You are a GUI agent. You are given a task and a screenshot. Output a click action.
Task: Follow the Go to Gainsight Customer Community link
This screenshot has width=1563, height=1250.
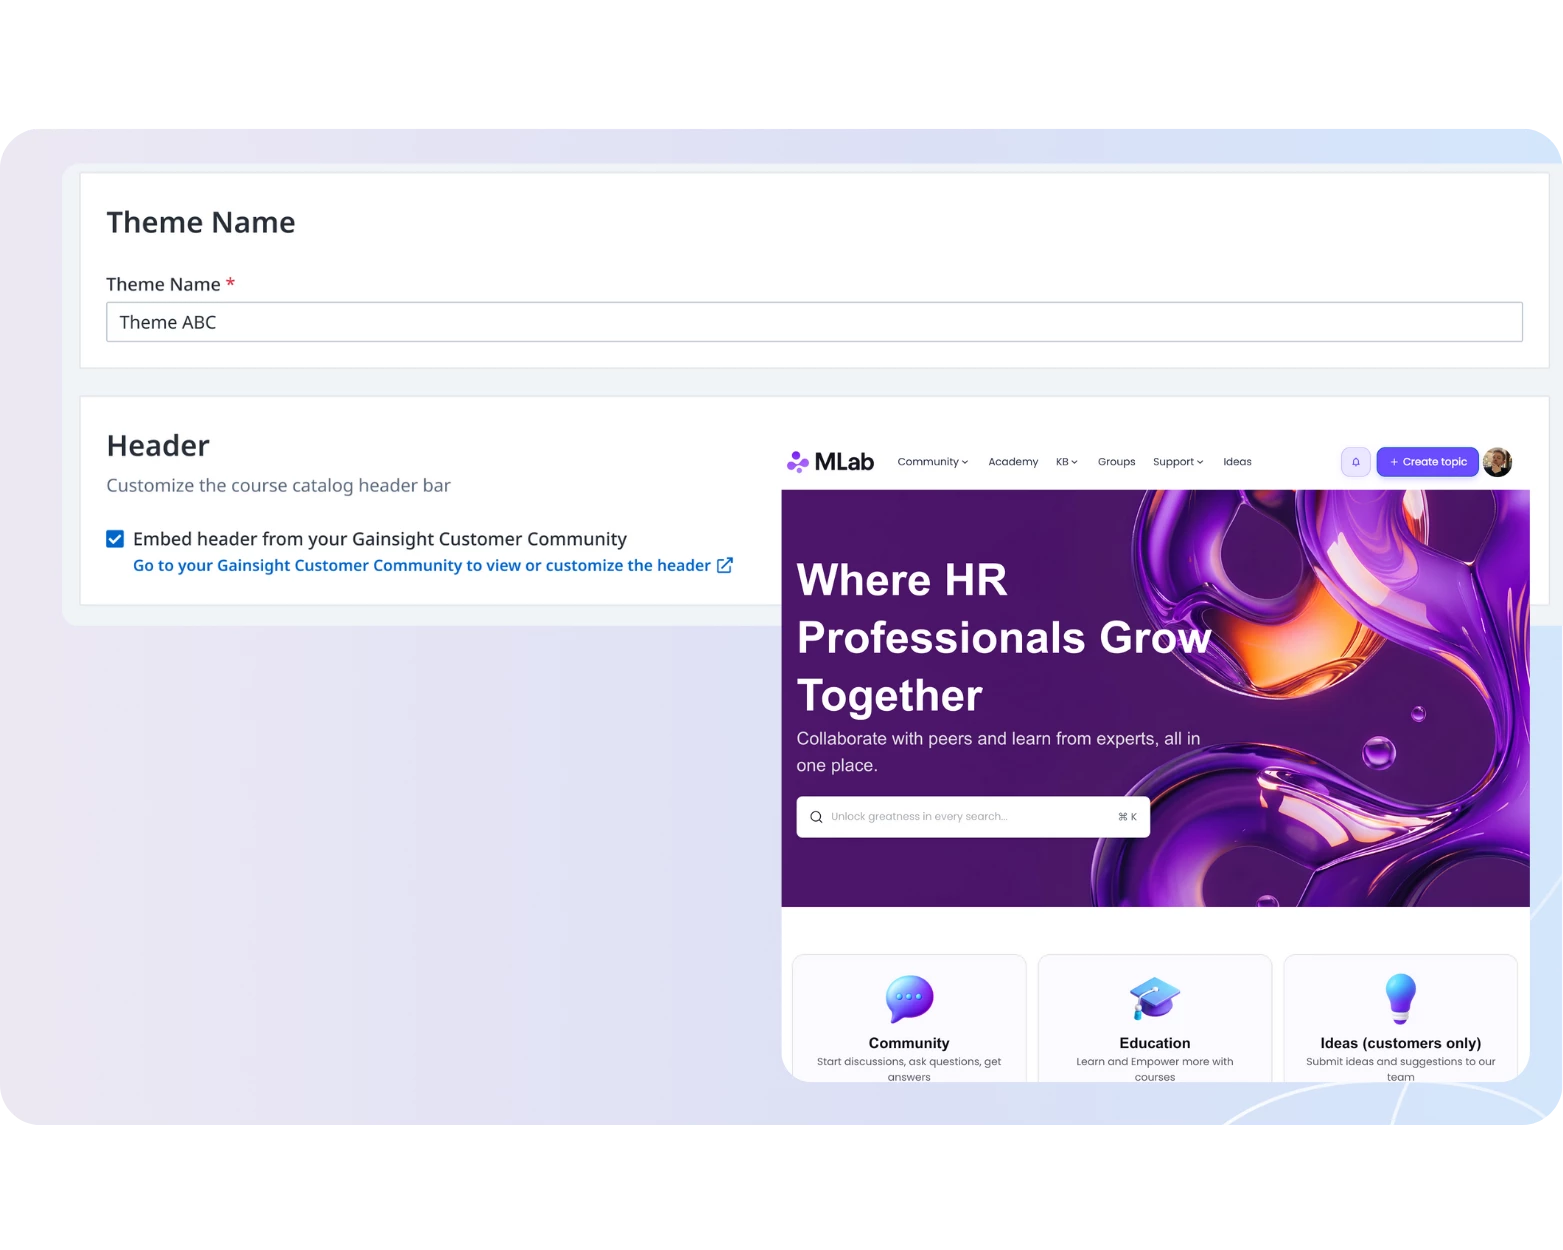pos(422,565)
